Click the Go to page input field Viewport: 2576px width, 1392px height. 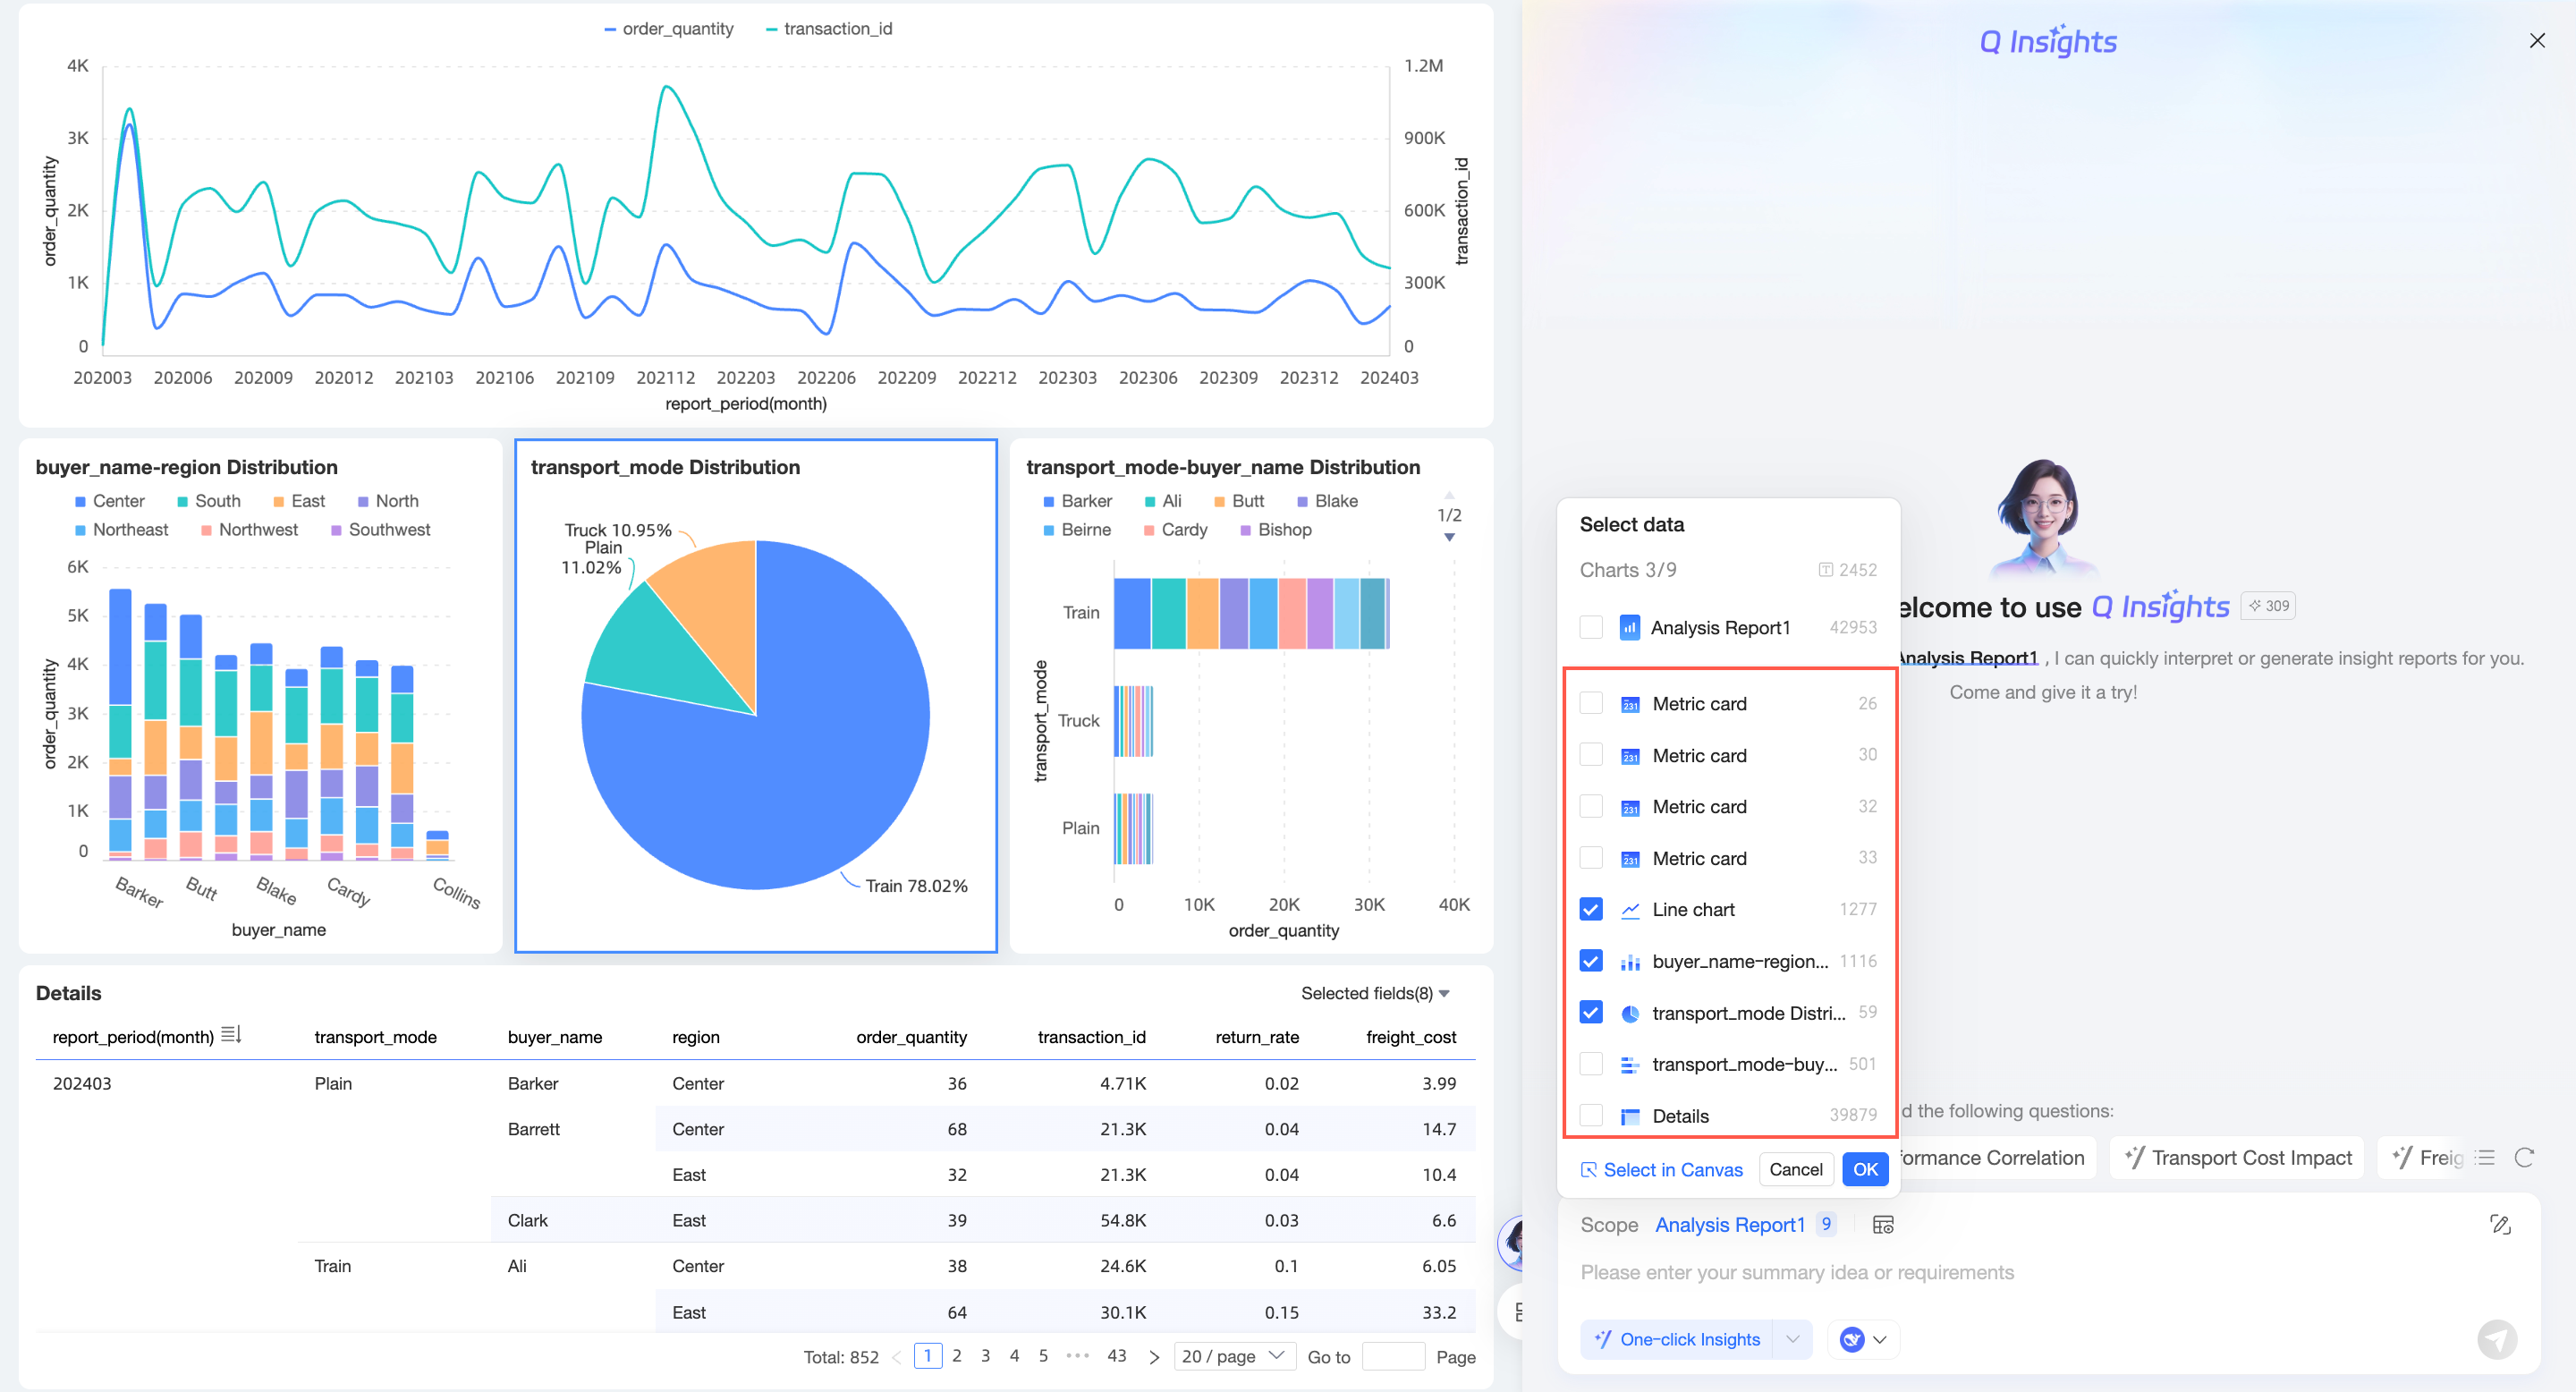tap(1392, 1356)
